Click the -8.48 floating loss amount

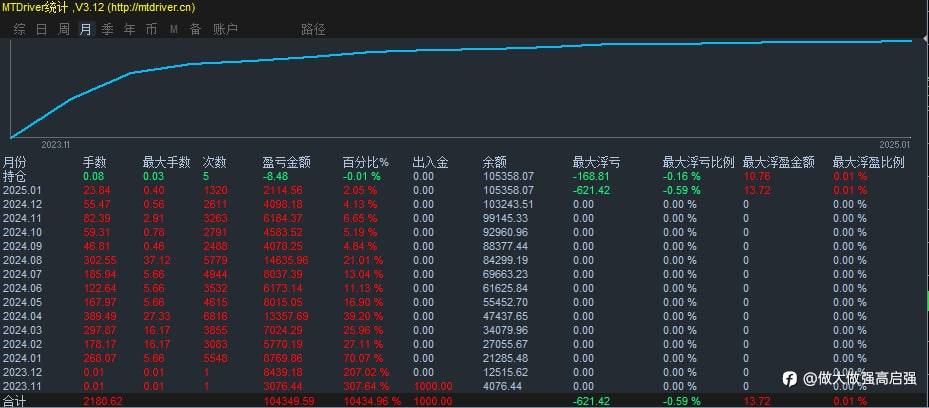(275, 176)
